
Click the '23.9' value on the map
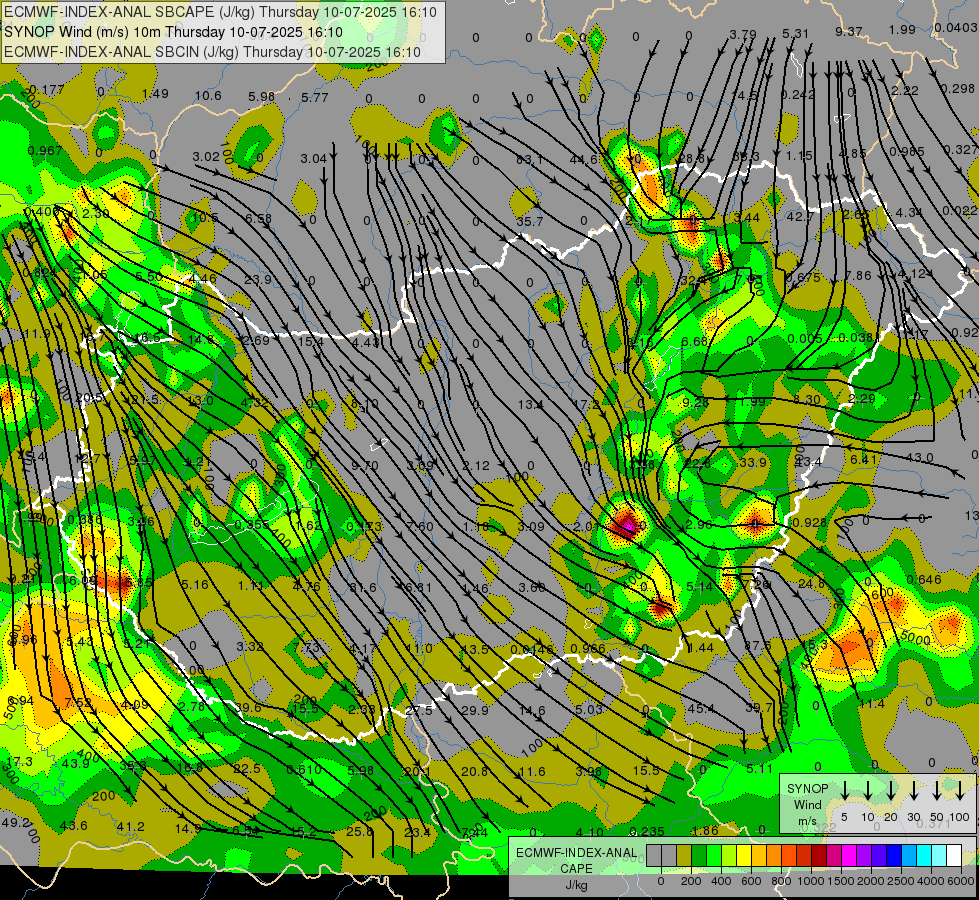coord(257,279)
